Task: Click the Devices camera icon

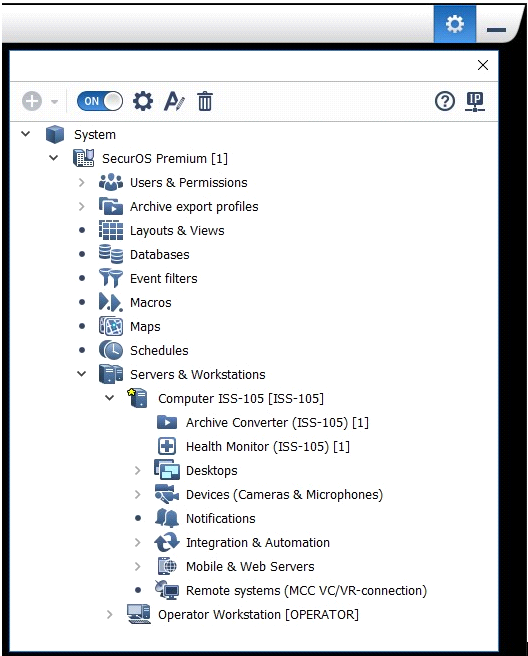Action: click(x=167, y=494)
